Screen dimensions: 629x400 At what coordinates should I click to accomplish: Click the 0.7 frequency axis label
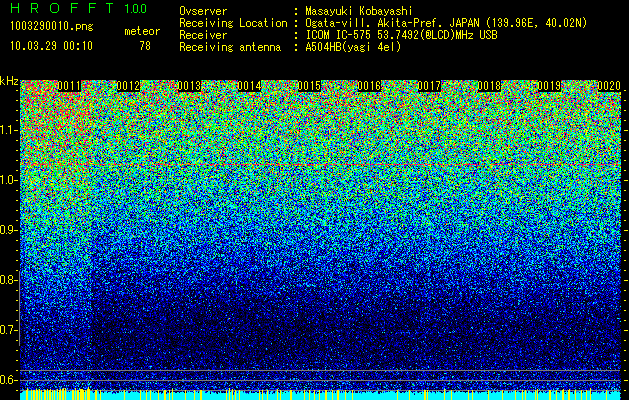click(x=7, y=330)
